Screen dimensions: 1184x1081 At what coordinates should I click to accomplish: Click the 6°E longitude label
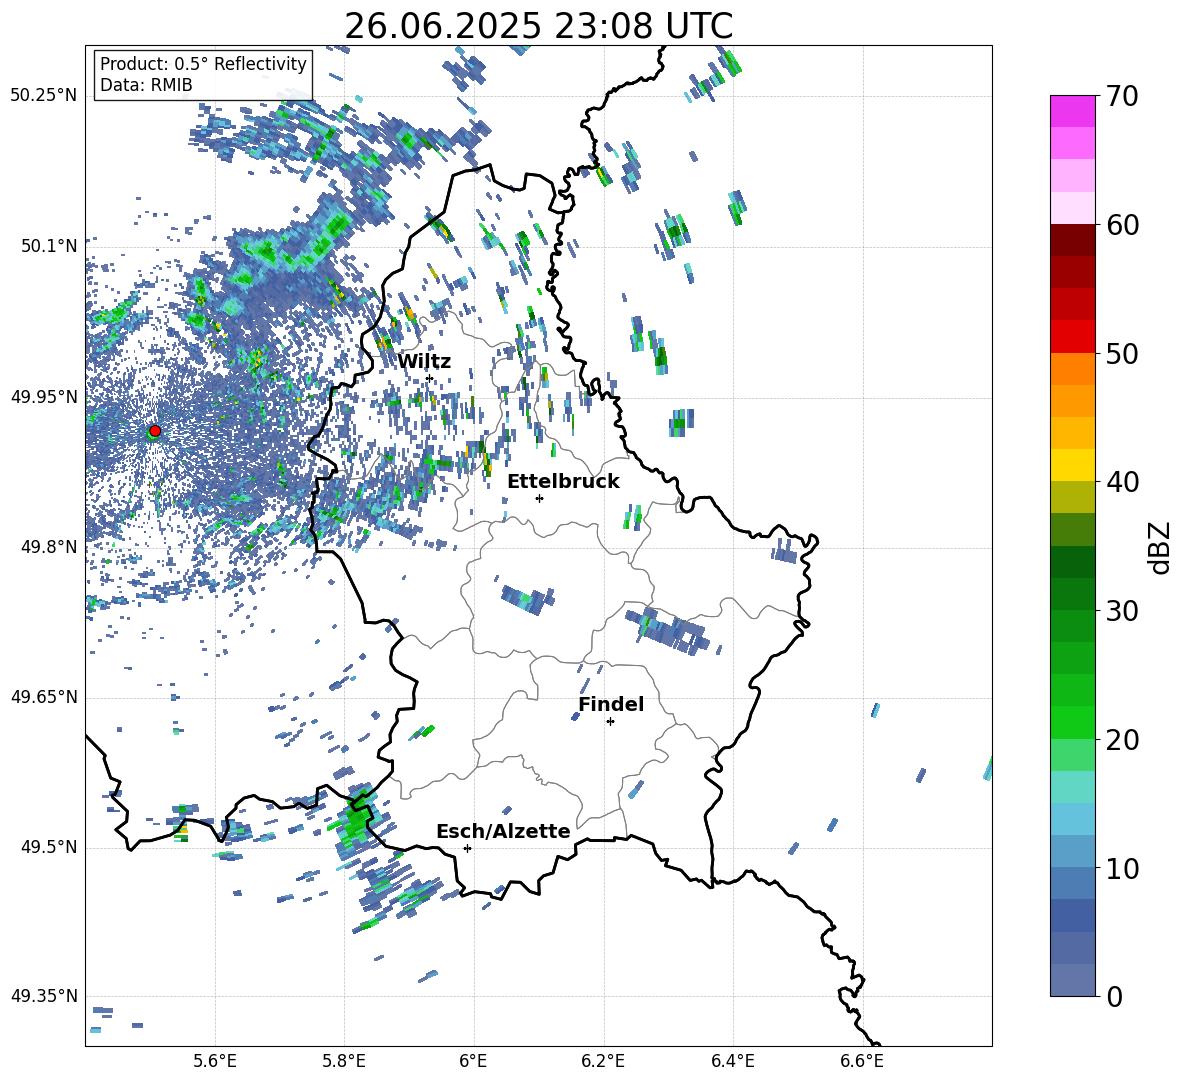tap(473, 1061)
